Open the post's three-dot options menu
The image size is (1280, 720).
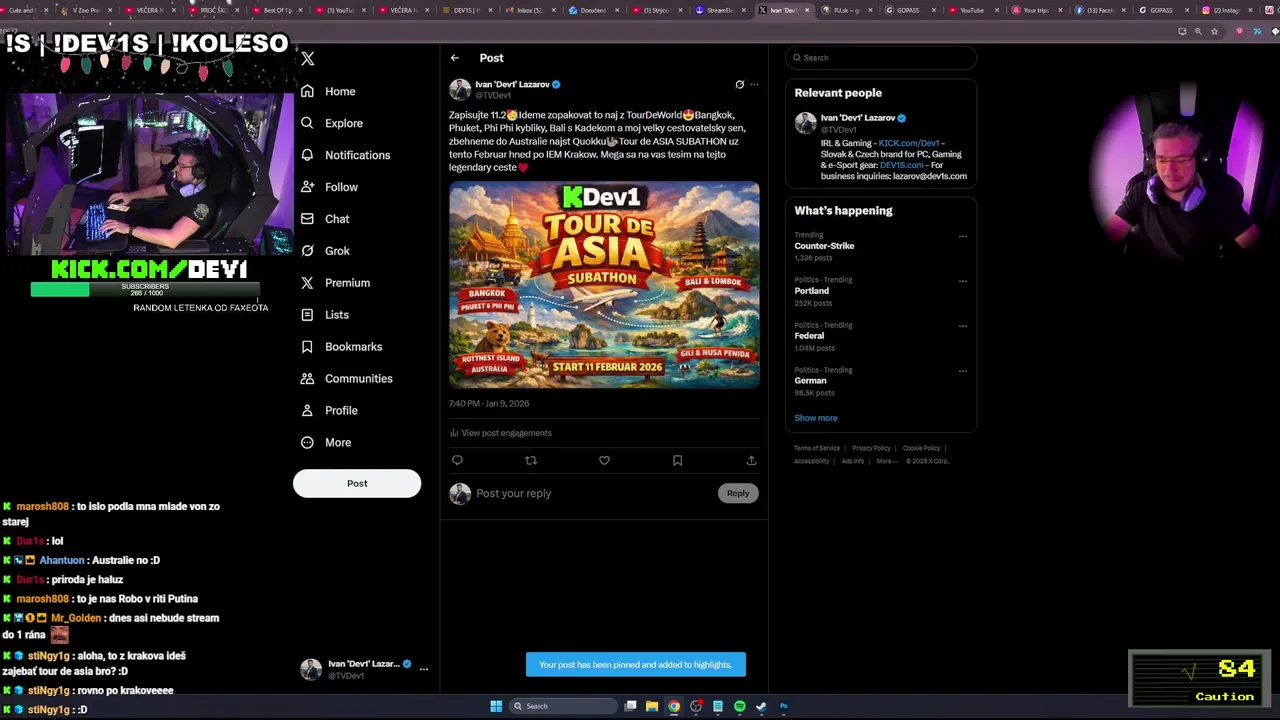point(754,85)
